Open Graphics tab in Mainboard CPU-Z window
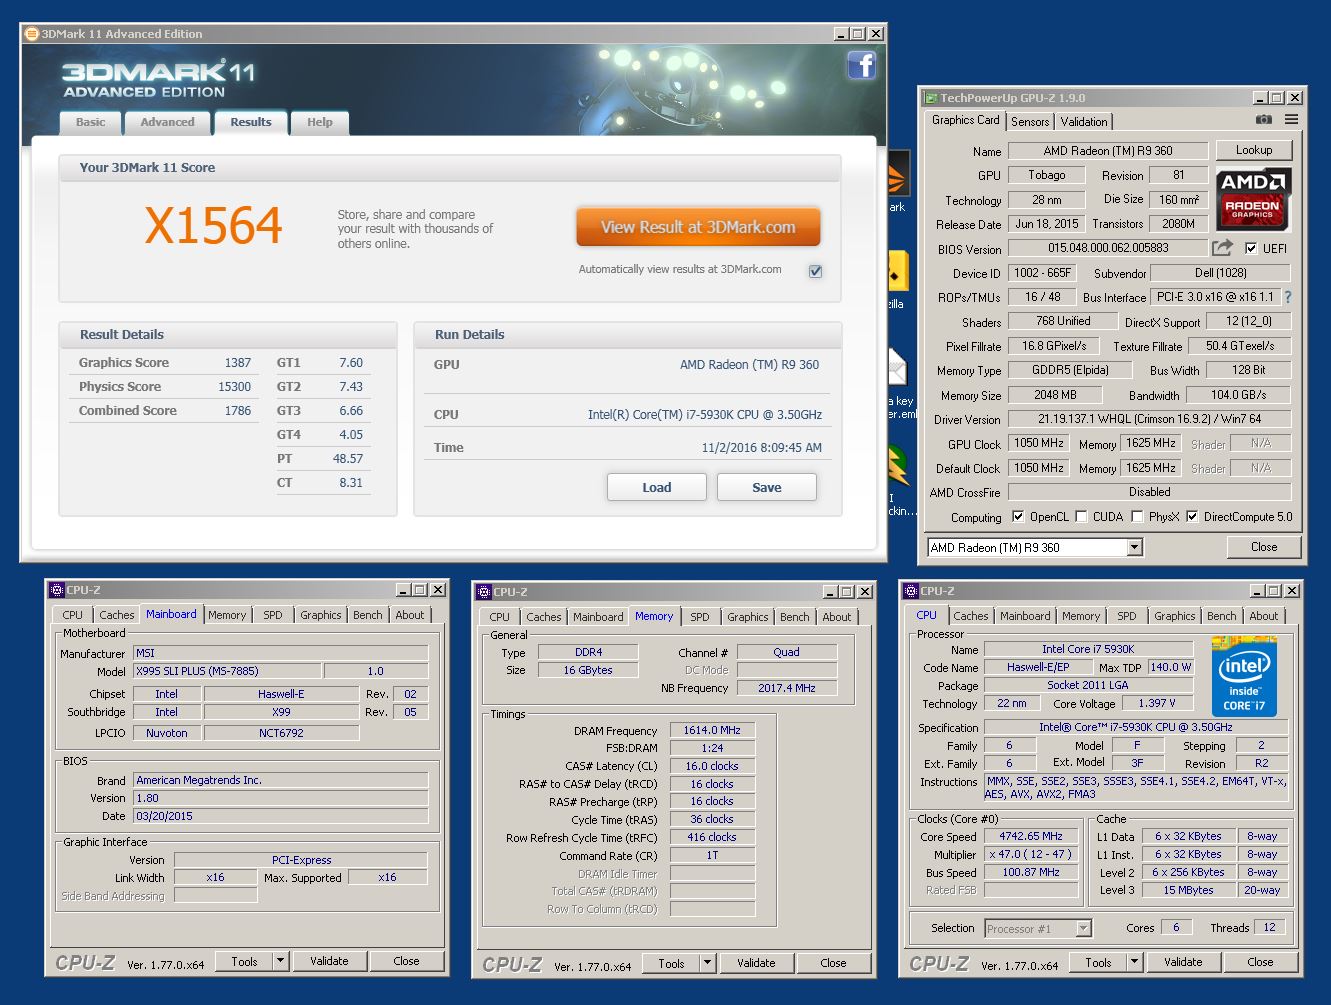 [321, 615]
